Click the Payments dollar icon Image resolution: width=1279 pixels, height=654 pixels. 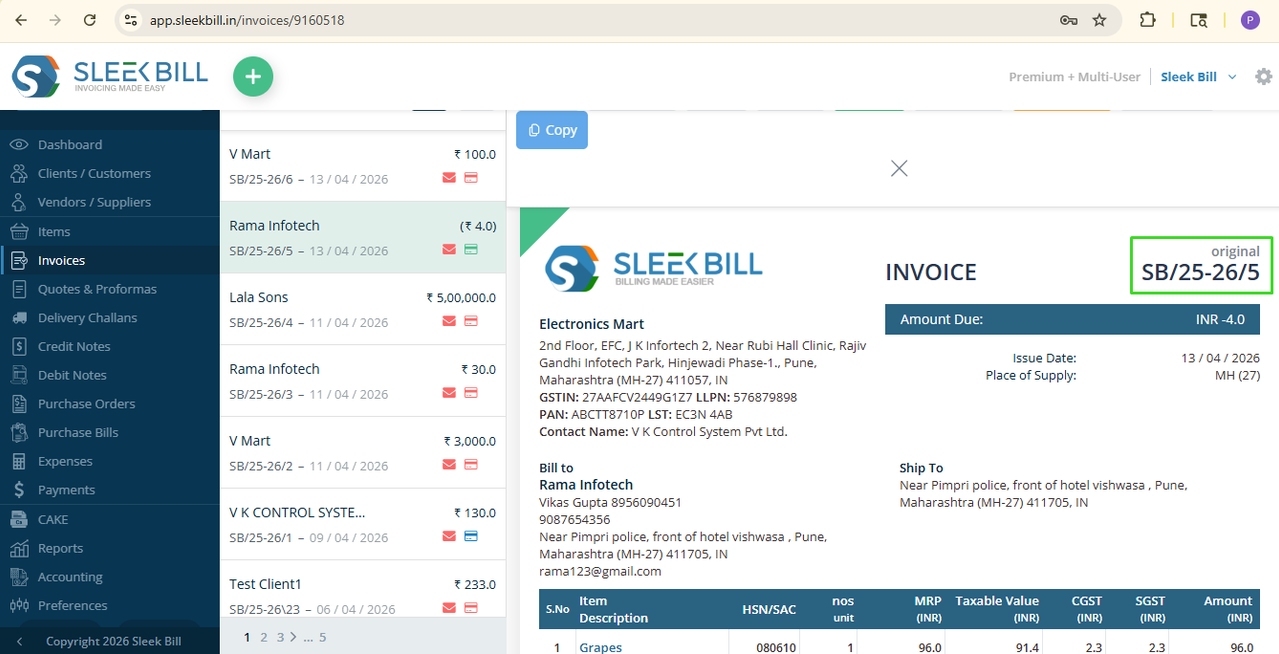pyautogui.click(x=19, y=490)
